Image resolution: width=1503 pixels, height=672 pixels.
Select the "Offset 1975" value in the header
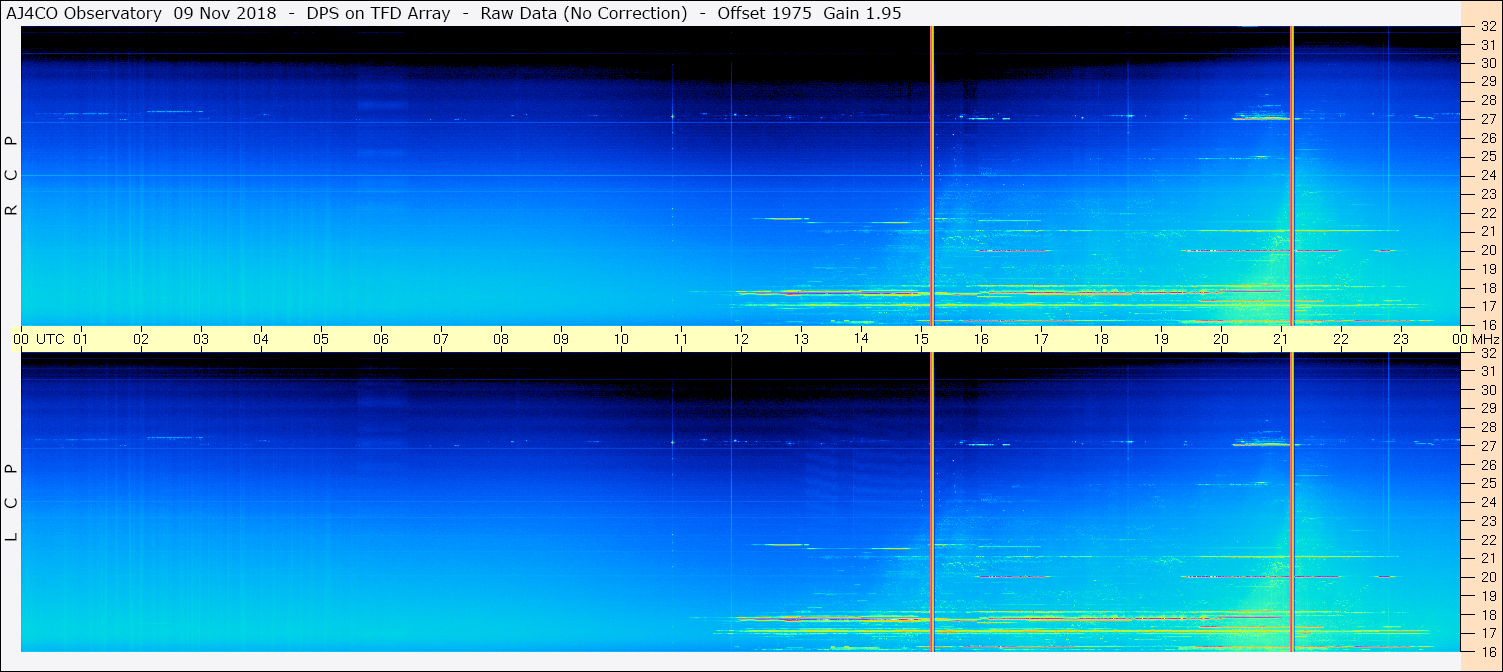(765, 13)
